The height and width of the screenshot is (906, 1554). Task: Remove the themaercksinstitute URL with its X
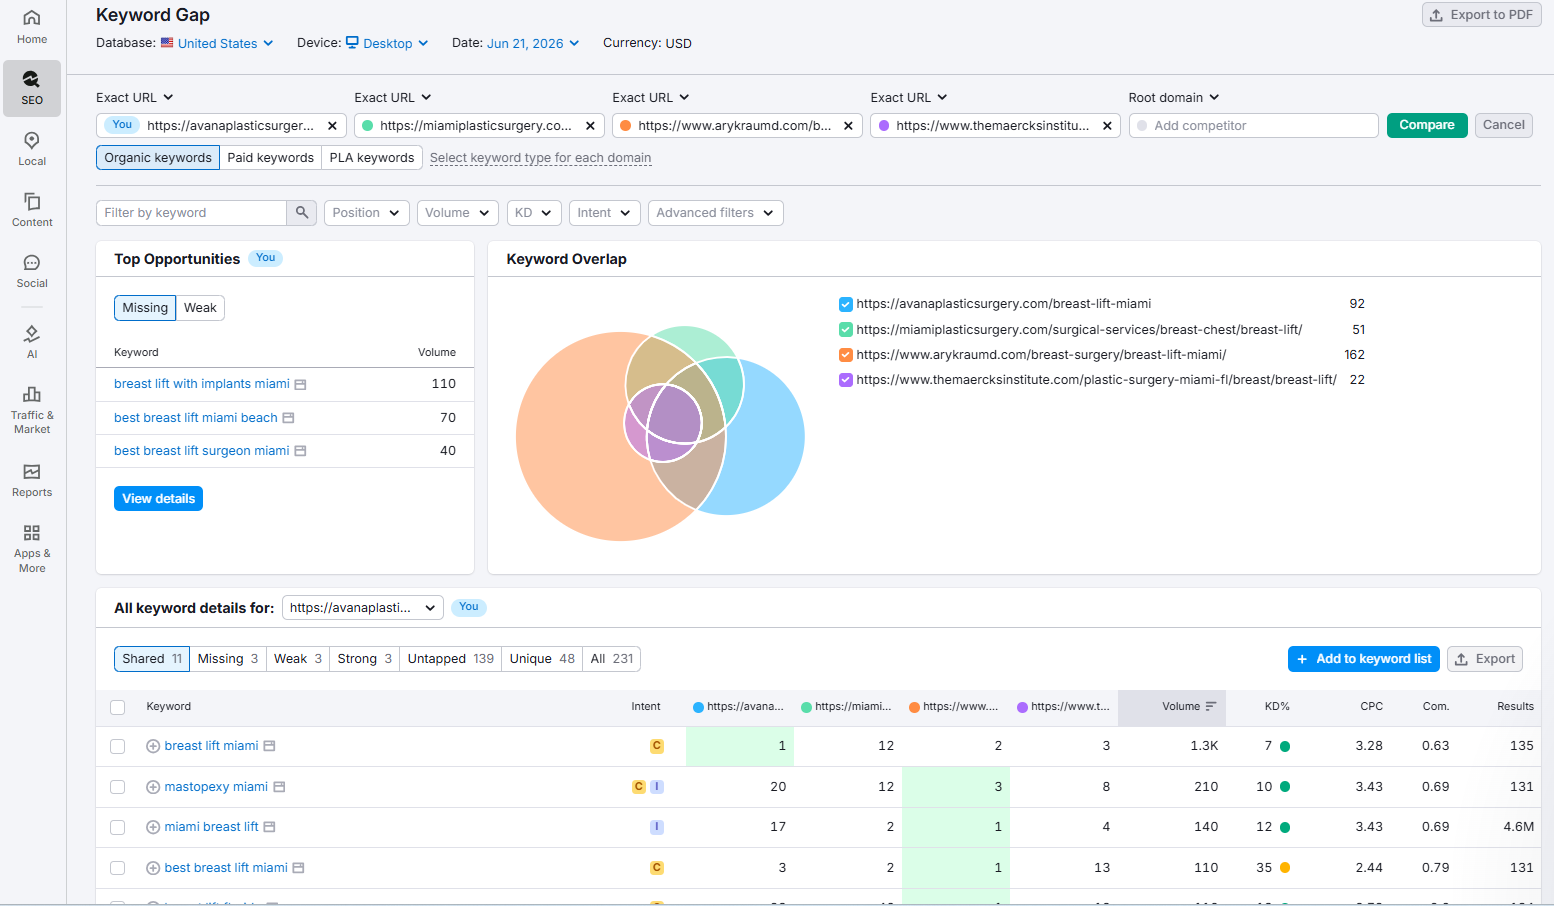tap(1107, 126)
